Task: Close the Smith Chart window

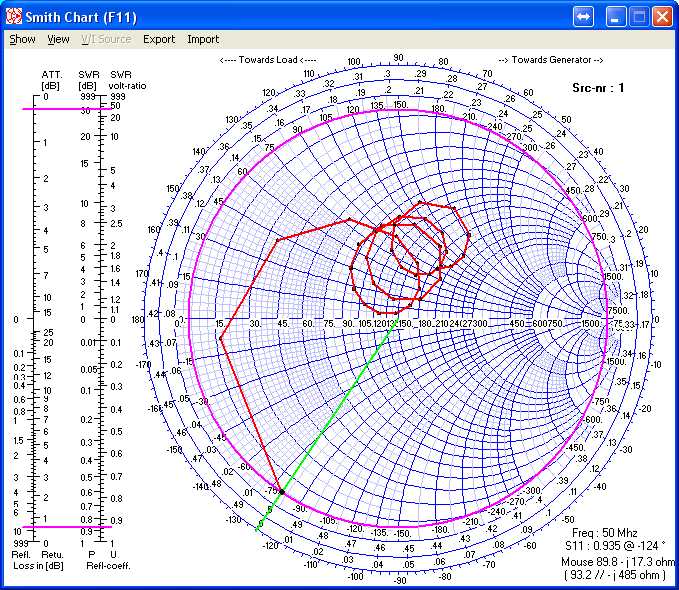Action: (662, 17)
